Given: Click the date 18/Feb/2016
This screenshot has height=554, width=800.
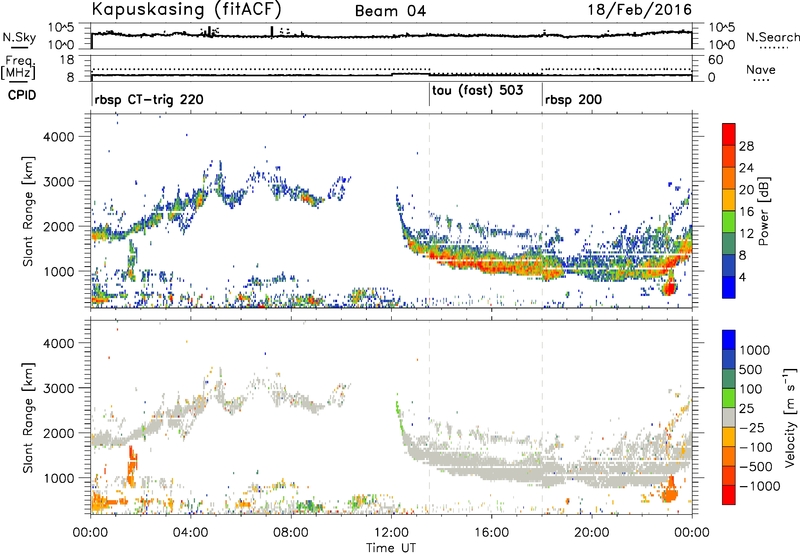Looking at the screenshot, I should pyautogui.click(x=640, y=9).
